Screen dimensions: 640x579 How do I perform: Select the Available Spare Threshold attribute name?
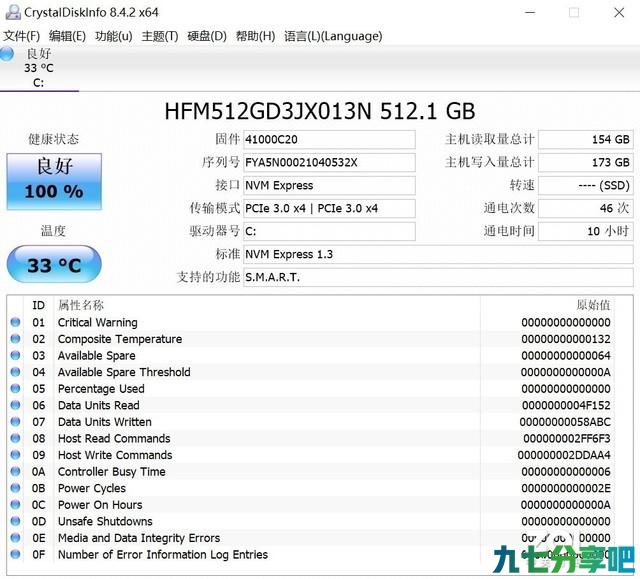(x=124, y=372)
